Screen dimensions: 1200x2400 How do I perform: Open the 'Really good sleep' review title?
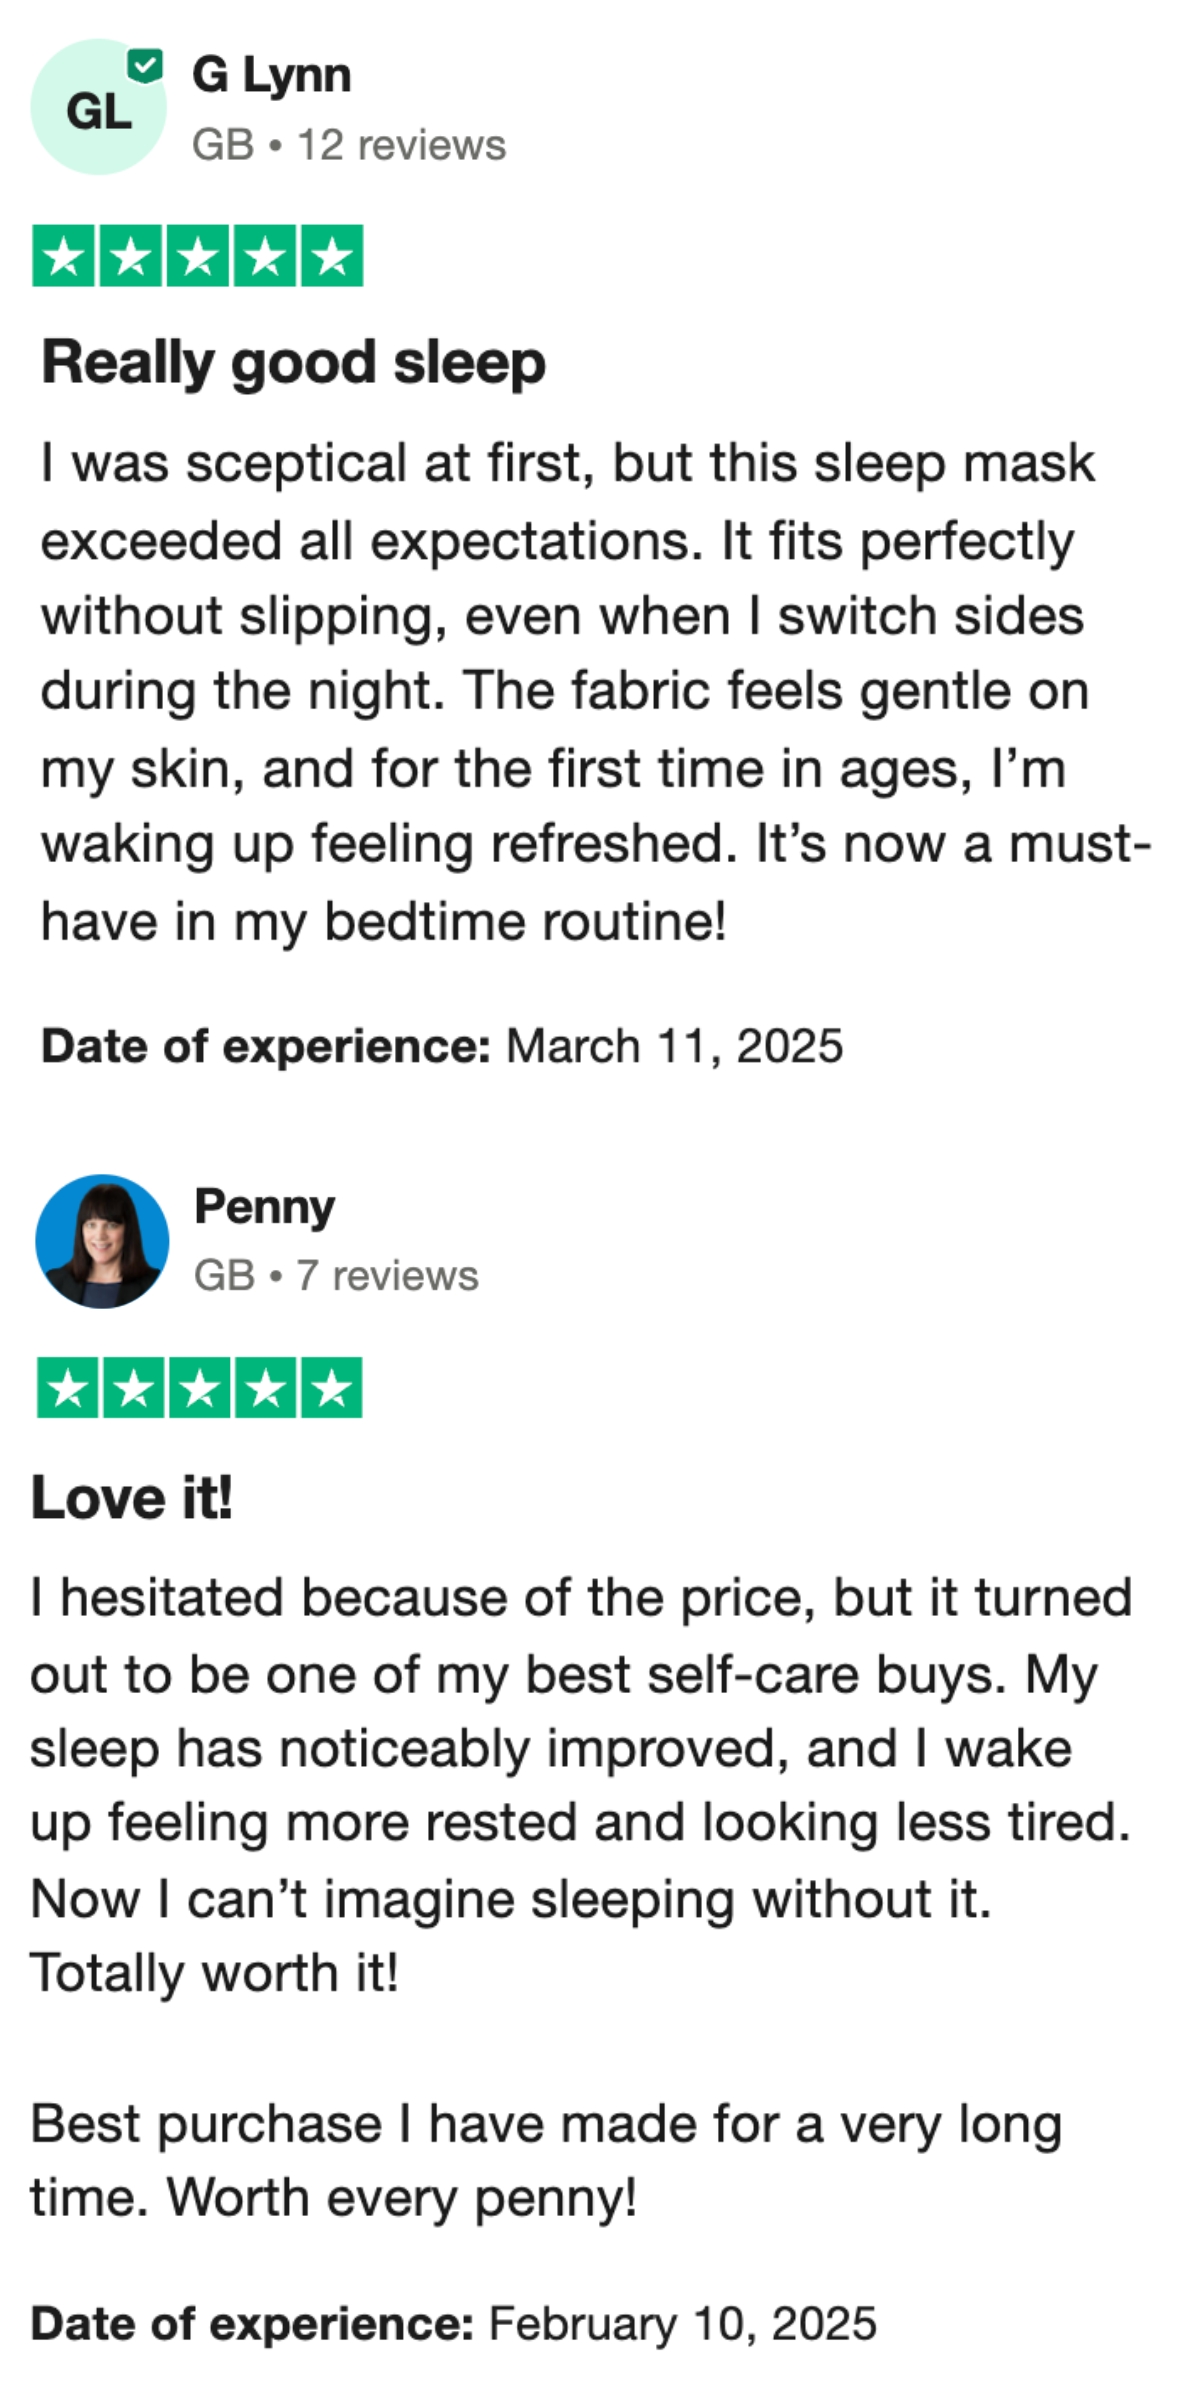pyautogui.click(x=293, y=362)
